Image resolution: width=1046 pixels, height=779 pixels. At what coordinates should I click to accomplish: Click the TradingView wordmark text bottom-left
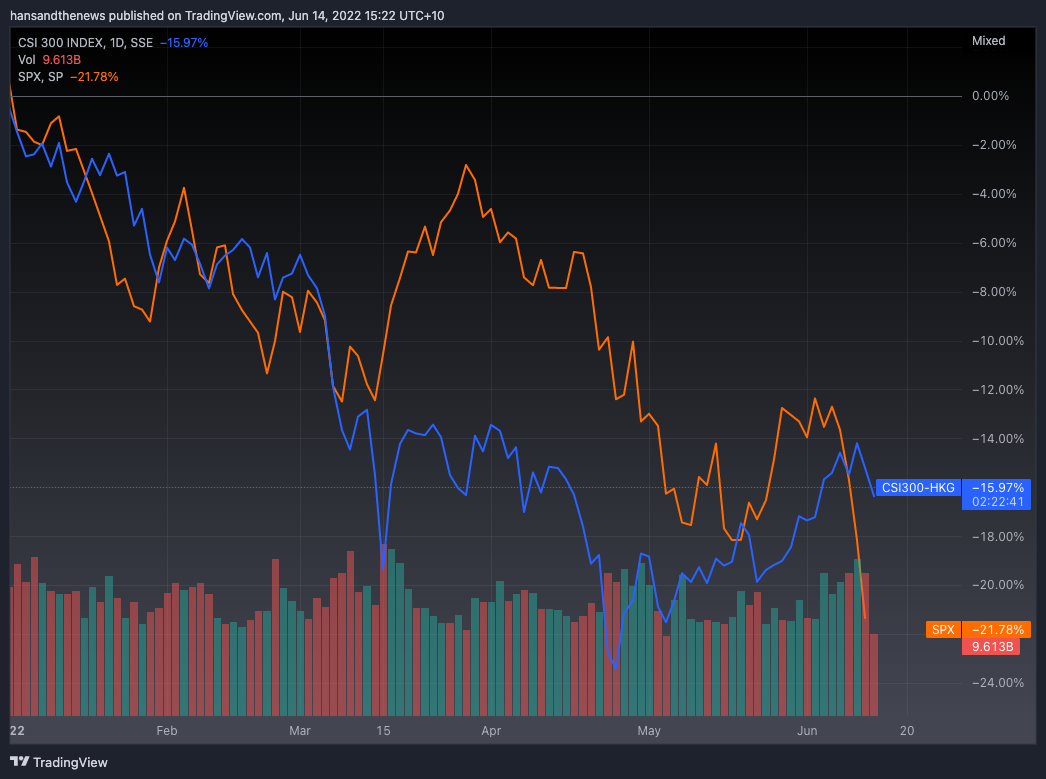70,762
